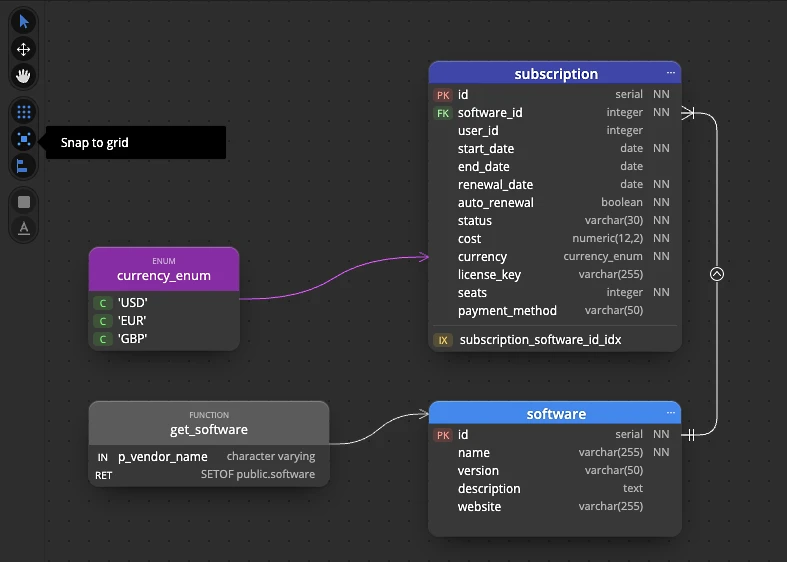Screen dimensions: 787x562
Task: Select the auto_renewal column
Action: (555, 203)
